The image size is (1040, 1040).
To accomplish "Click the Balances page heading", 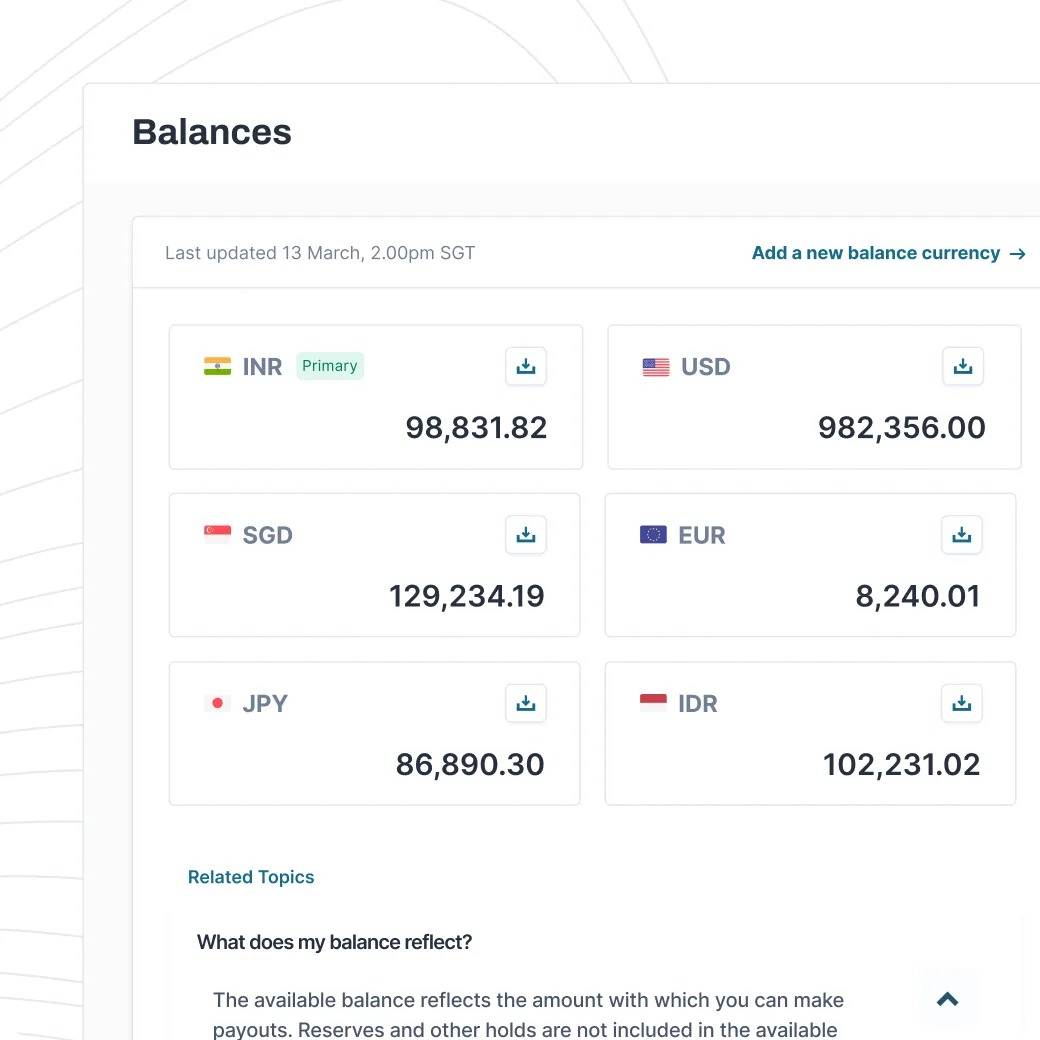I will tap(212, 132).
